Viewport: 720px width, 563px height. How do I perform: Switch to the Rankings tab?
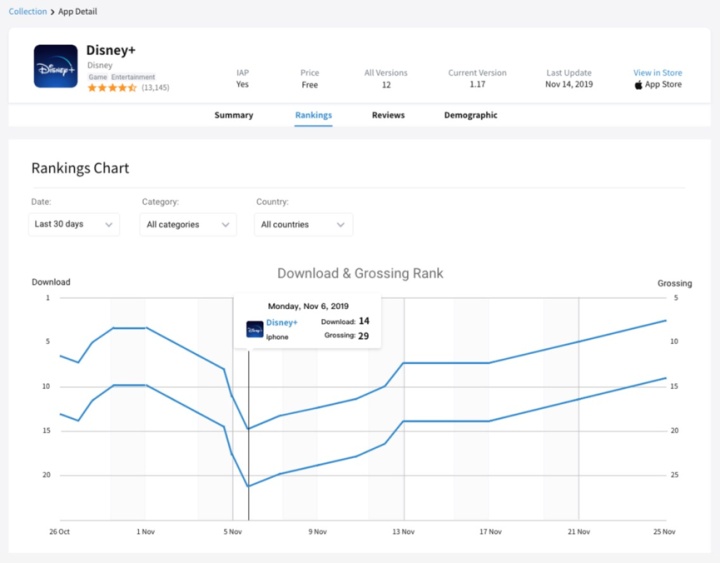(x=314, y=115)
